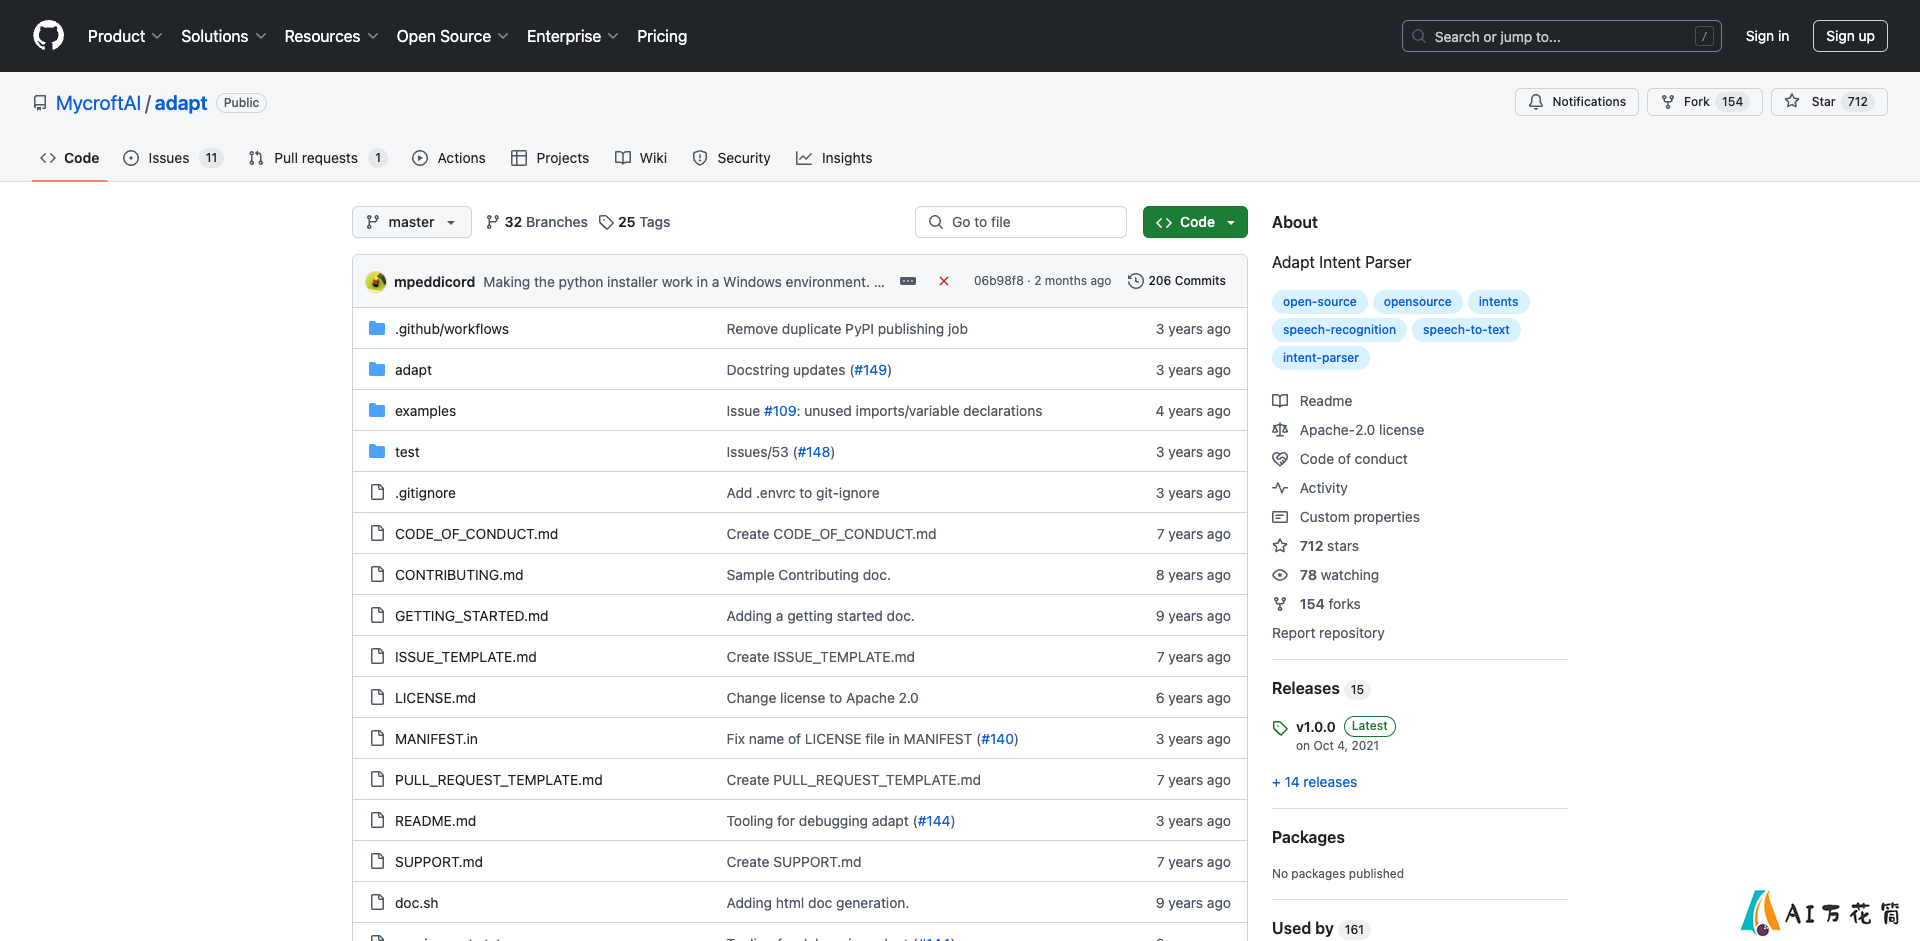This screenshot has height=941, width=1920.
Task: Expand the Open Source menu
Action: [x=452, y=36]
